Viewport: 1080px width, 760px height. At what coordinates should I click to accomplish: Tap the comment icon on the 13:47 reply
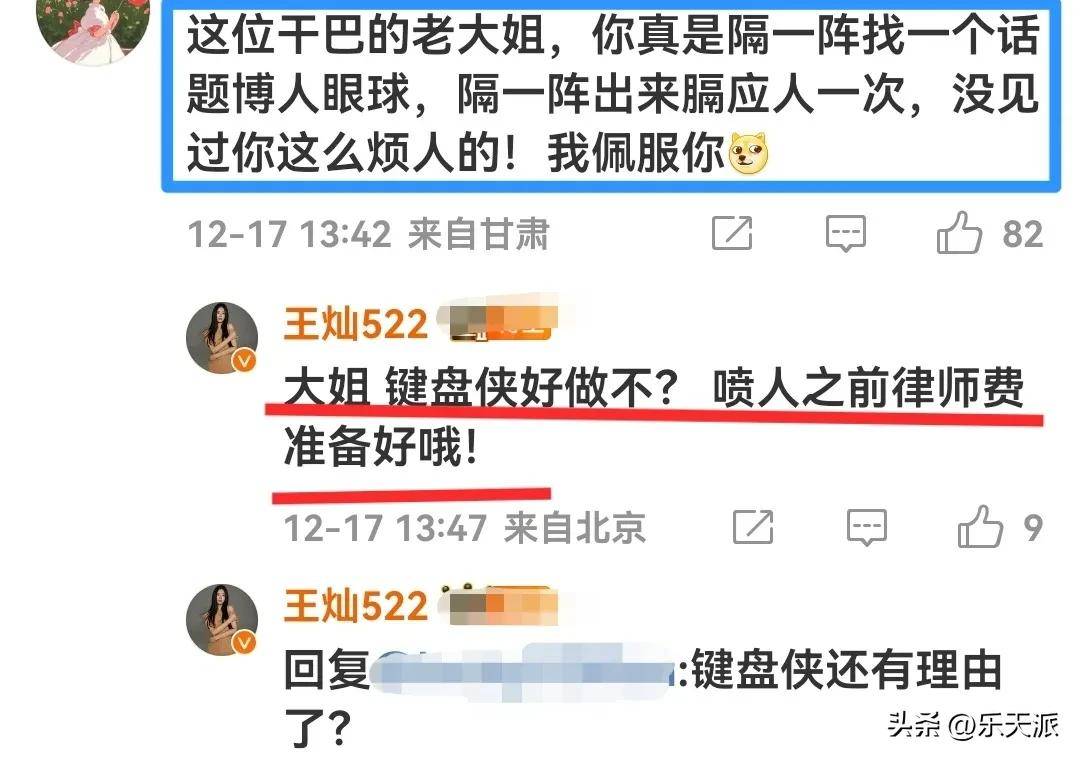coord(866,528)
